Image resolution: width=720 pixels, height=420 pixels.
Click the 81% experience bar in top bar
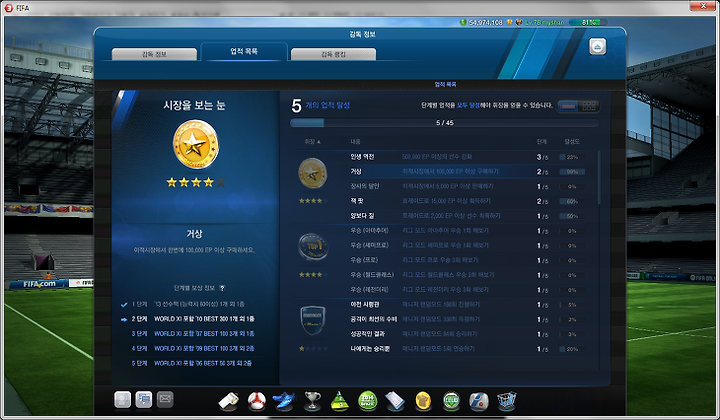[x=588, y=22]
